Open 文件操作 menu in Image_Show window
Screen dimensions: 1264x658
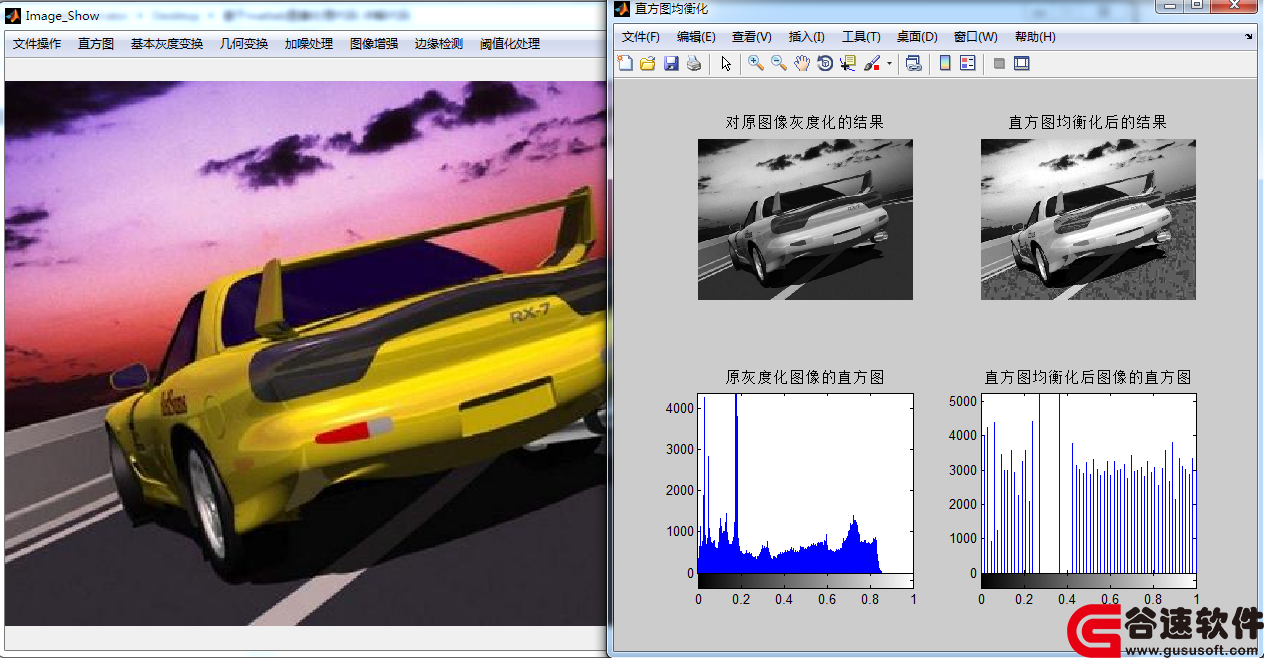(37, 44)
